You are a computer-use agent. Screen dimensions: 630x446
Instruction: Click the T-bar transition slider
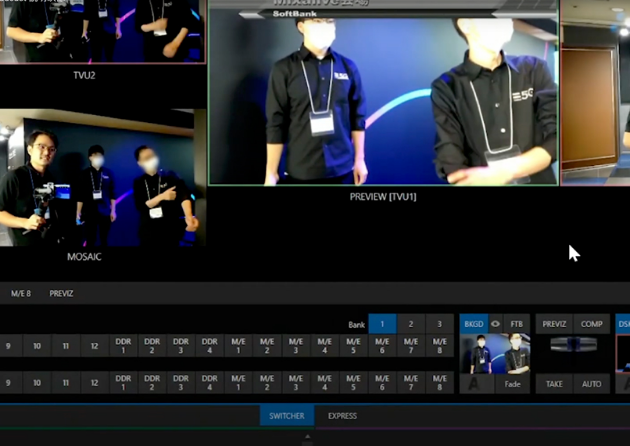point(573,344)
